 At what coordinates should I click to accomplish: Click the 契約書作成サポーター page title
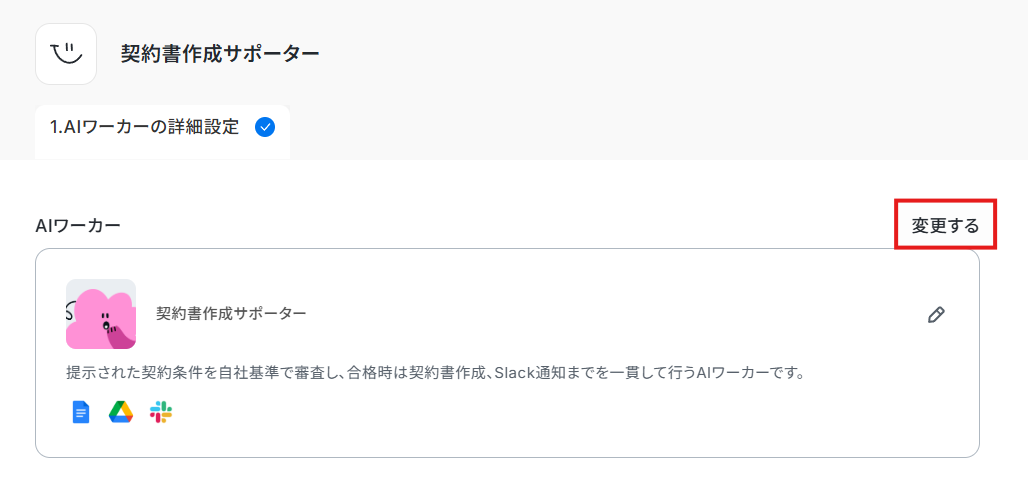220,54
